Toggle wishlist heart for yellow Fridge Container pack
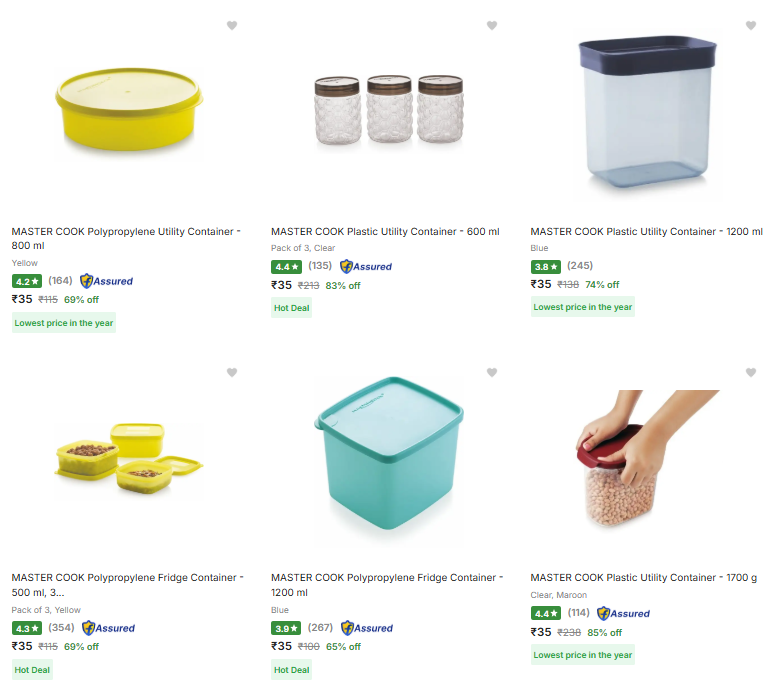770x696 pixels. coord(232,373)
